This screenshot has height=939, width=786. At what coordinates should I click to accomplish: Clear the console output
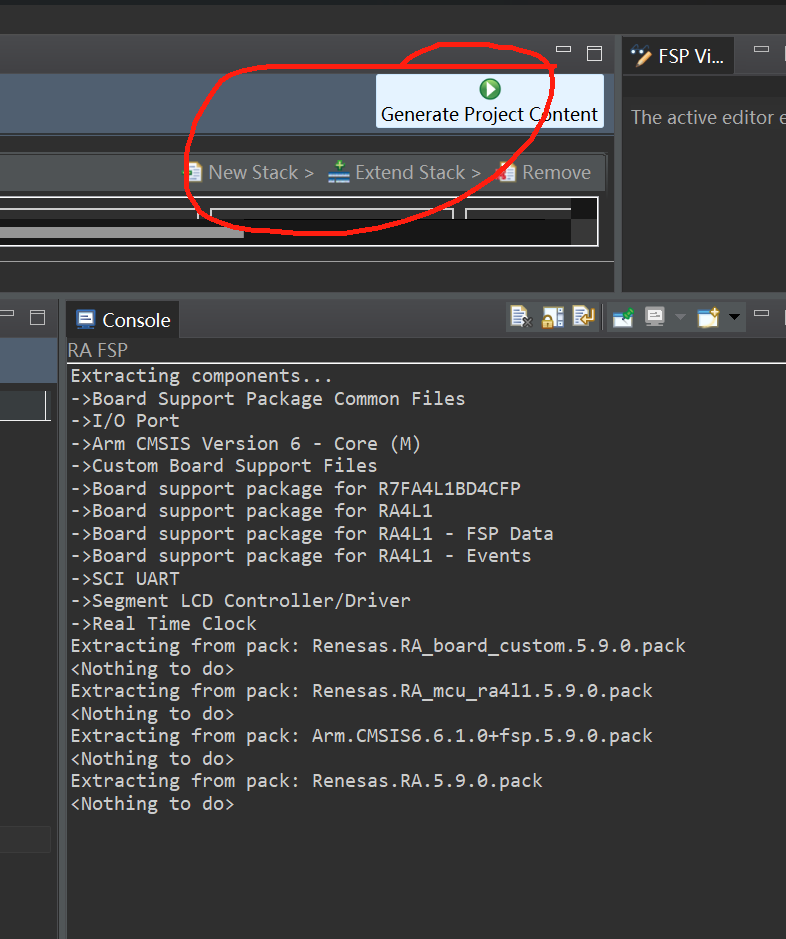tap(521, 316)
